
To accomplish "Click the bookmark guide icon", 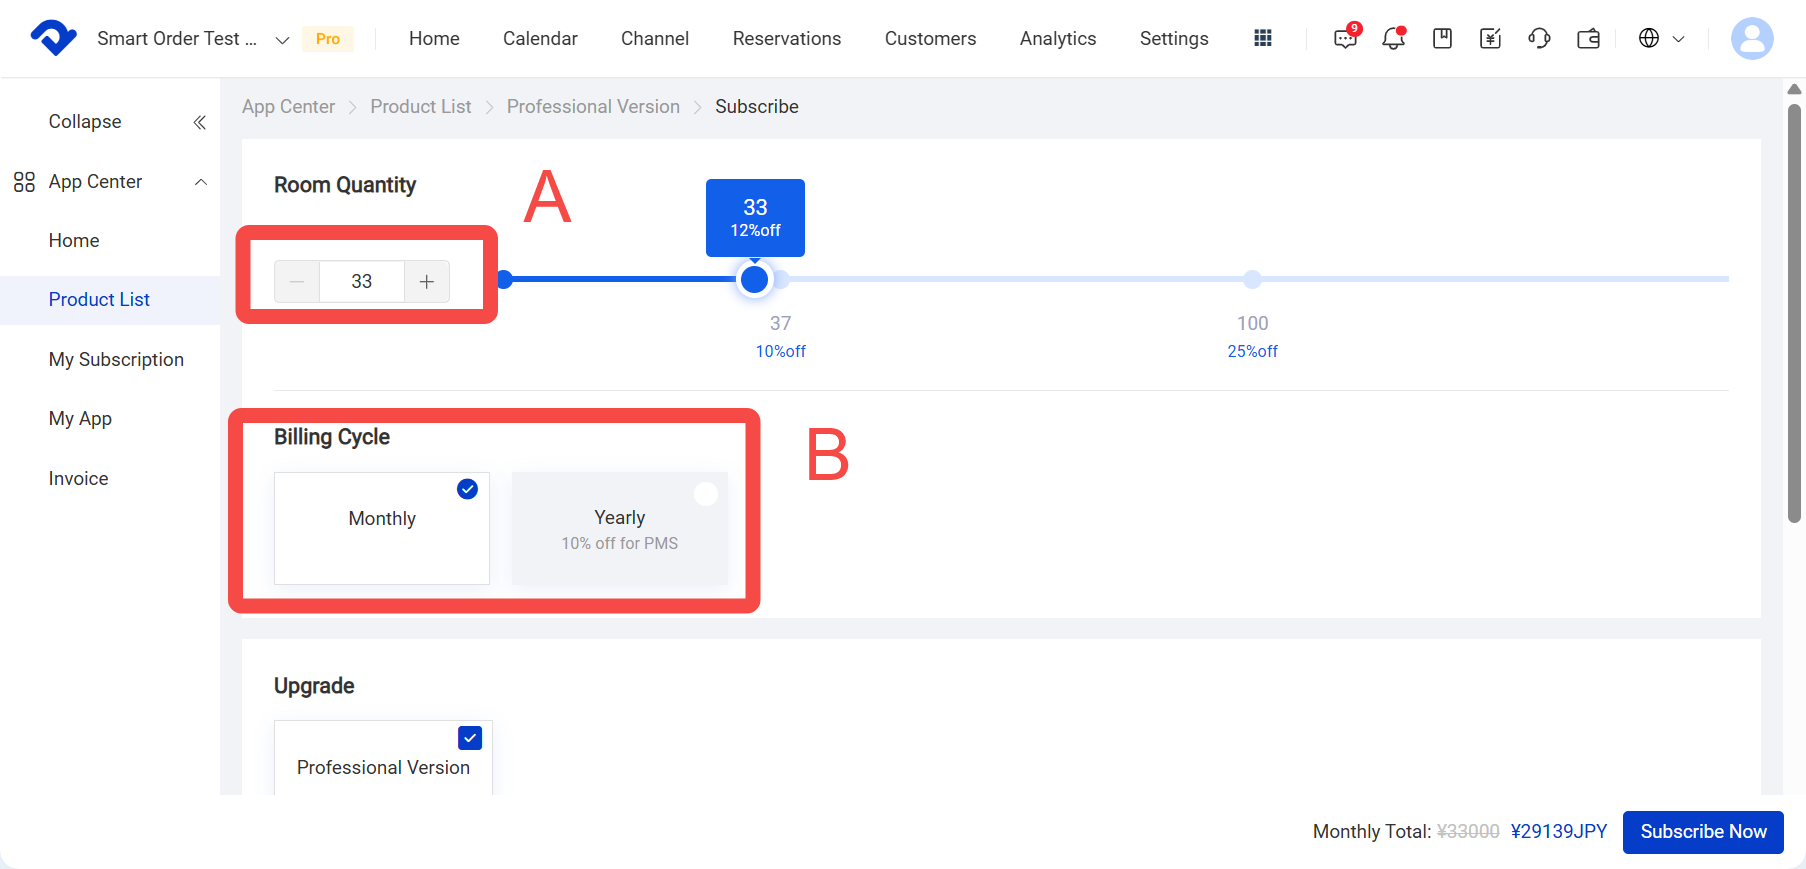I will click(1442, 38).
